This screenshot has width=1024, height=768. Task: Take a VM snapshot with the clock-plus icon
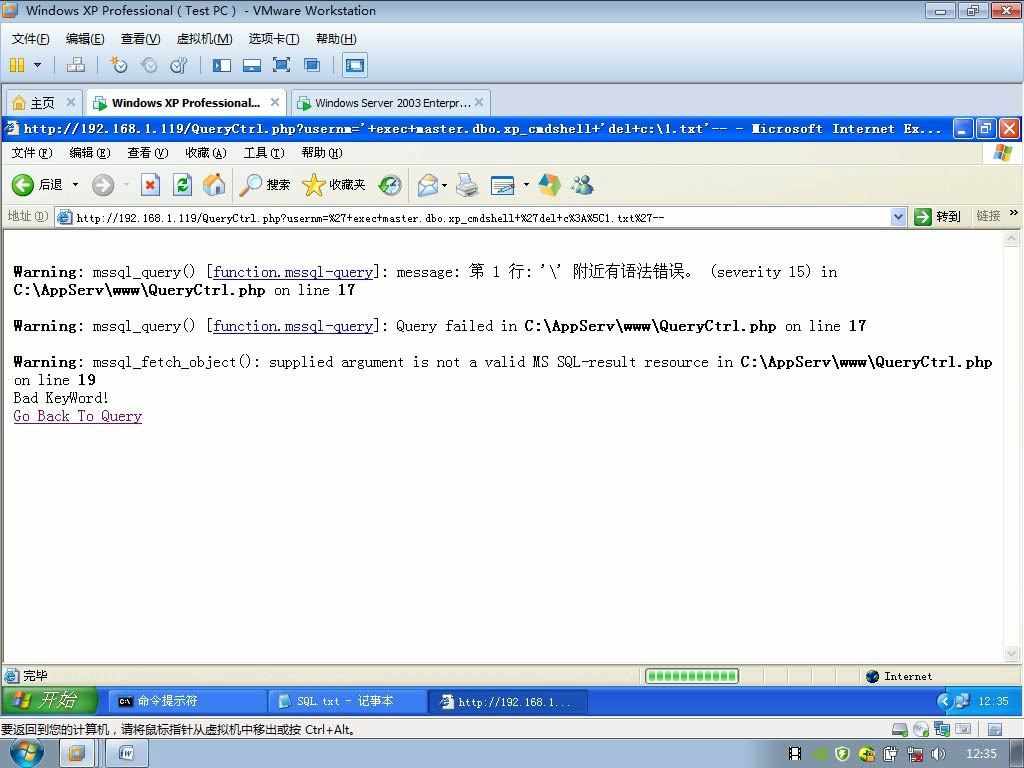click(118, 65)
